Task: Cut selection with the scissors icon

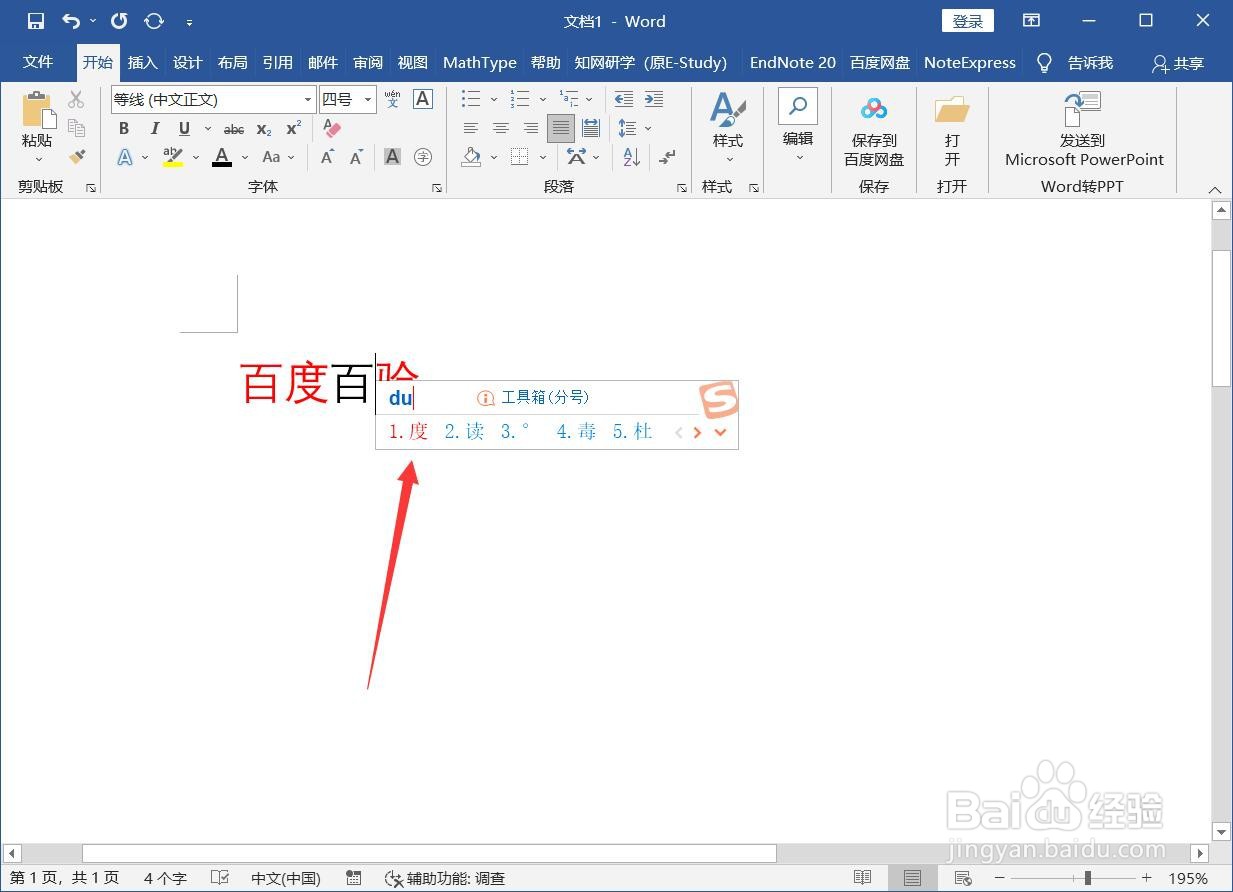Action: click(76, 99)
